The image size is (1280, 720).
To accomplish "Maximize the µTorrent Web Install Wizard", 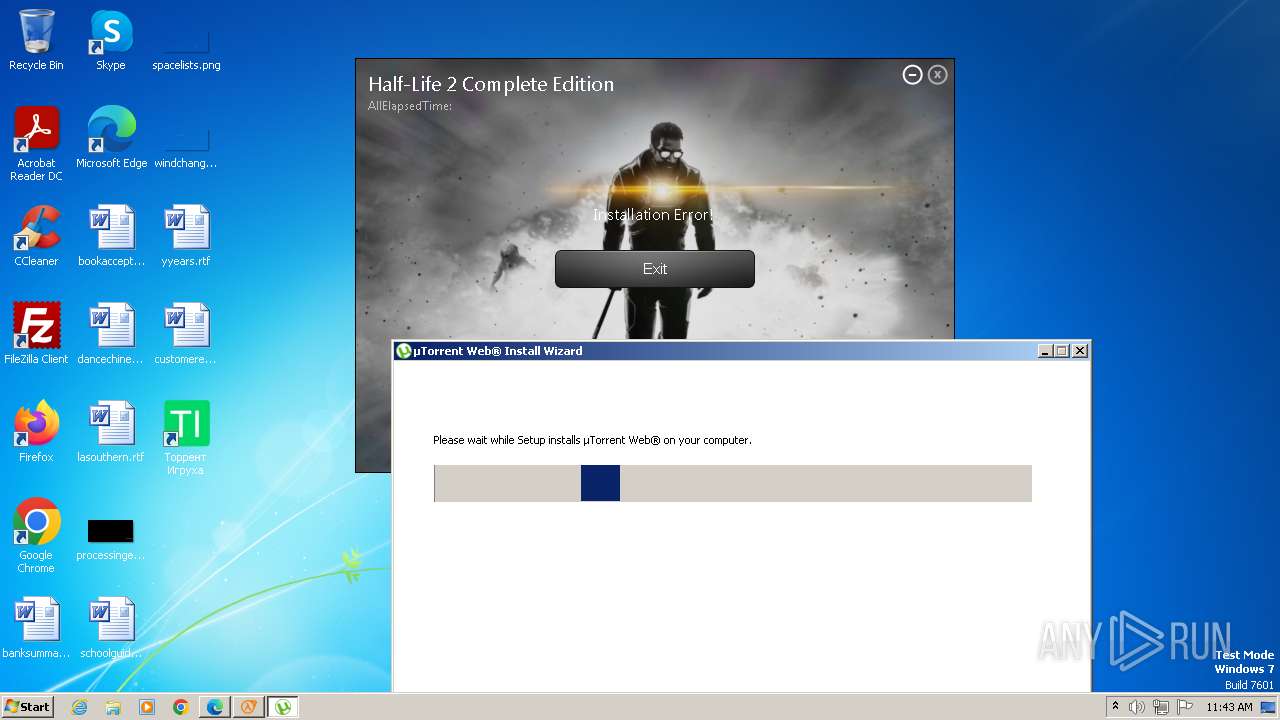I will [1062, 351].
